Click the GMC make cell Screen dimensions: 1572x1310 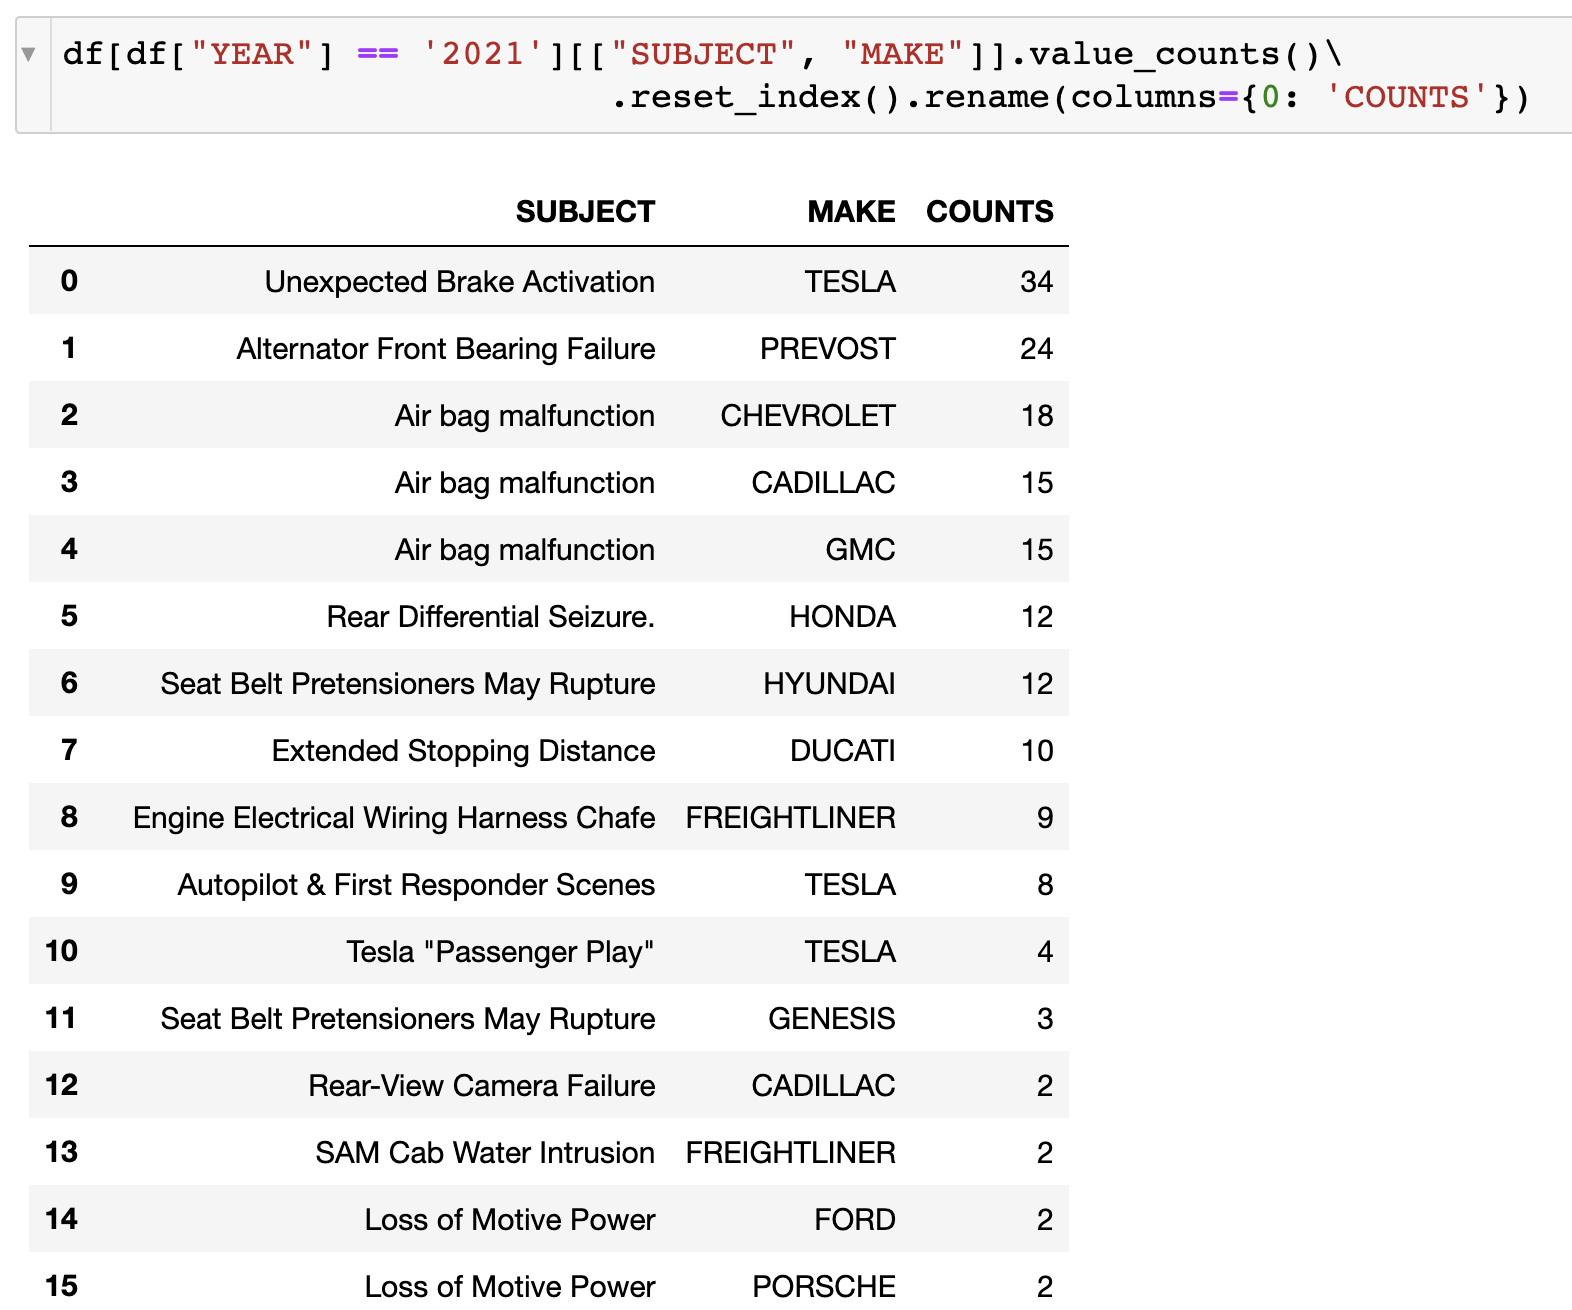860,550
